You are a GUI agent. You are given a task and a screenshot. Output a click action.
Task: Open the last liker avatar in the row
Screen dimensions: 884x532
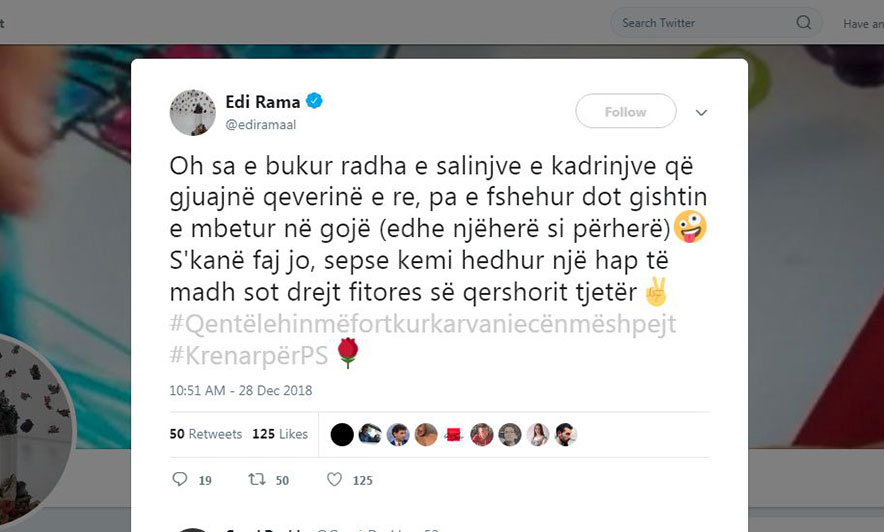[565, 435]
